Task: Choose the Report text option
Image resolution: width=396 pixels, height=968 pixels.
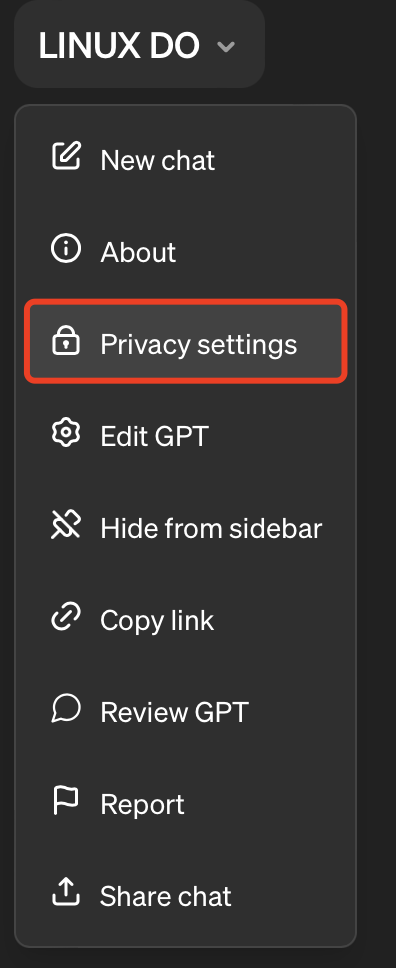Action: [143, 806]
